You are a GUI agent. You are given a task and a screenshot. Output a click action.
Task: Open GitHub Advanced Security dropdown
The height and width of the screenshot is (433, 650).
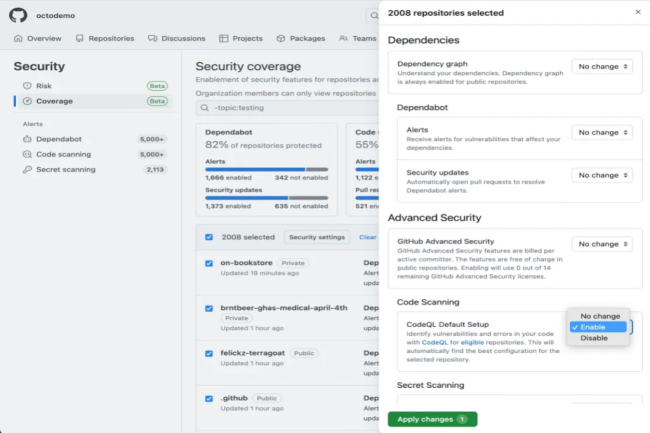tap(602, 243)
